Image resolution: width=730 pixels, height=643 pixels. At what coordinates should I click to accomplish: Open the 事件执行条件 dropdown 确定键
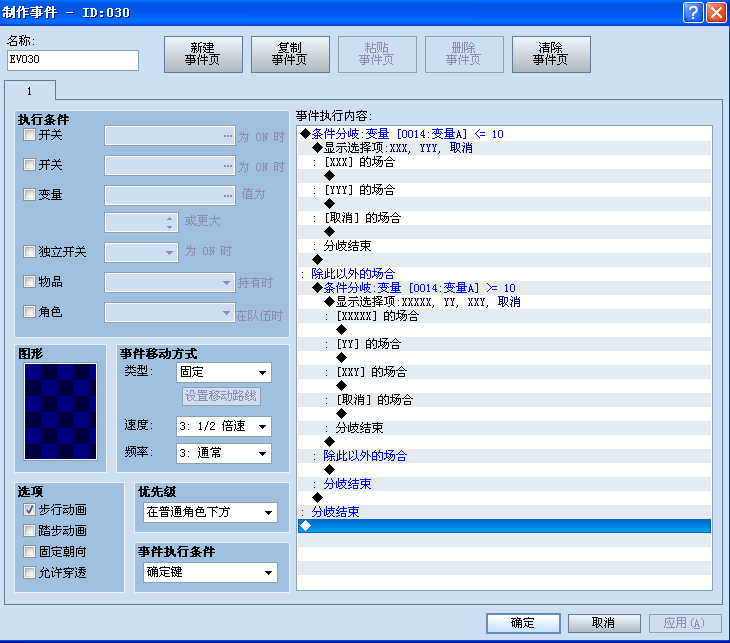[x=210, y=573]
